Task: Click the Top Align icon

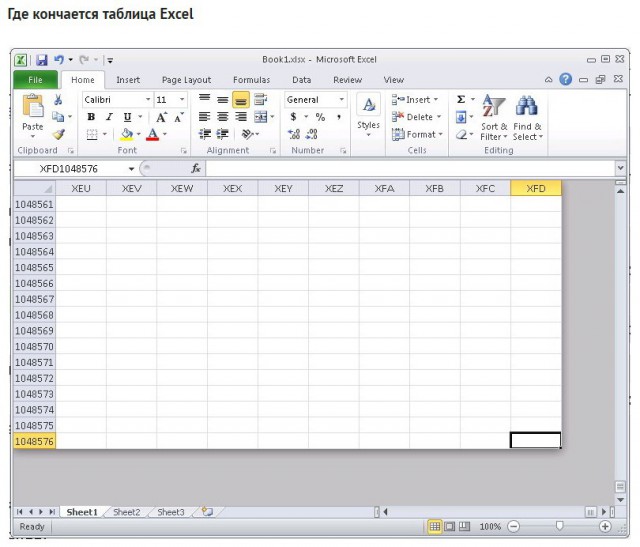Action: (204, 99)
